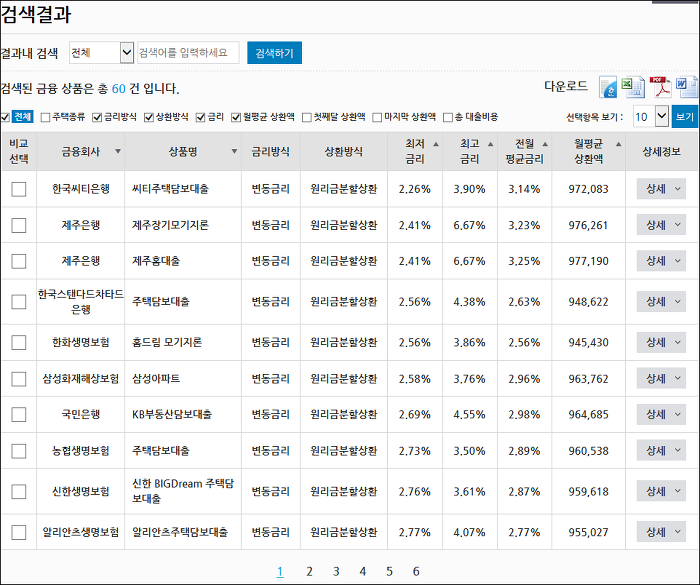The width and height of the screenshot is (700, 585).
Task: Select compare checkbox for 한화생명보험 row
Action: click(x=19, y=343)
